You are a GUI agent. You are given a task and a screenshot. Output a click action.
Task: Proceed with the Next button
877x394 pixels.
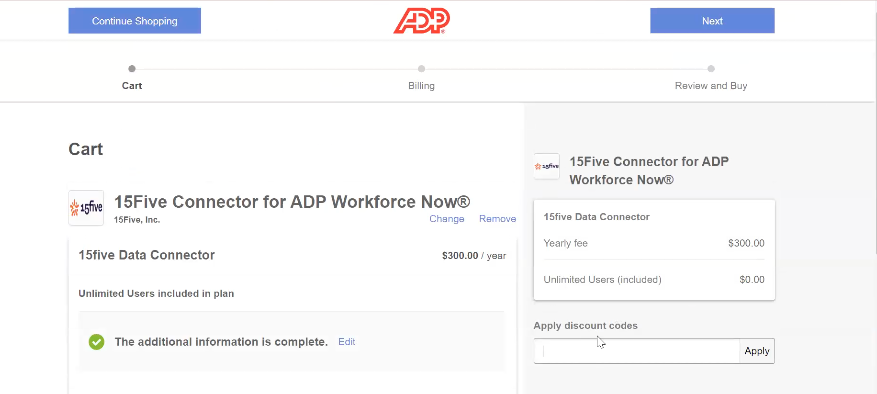pos(713,21)
